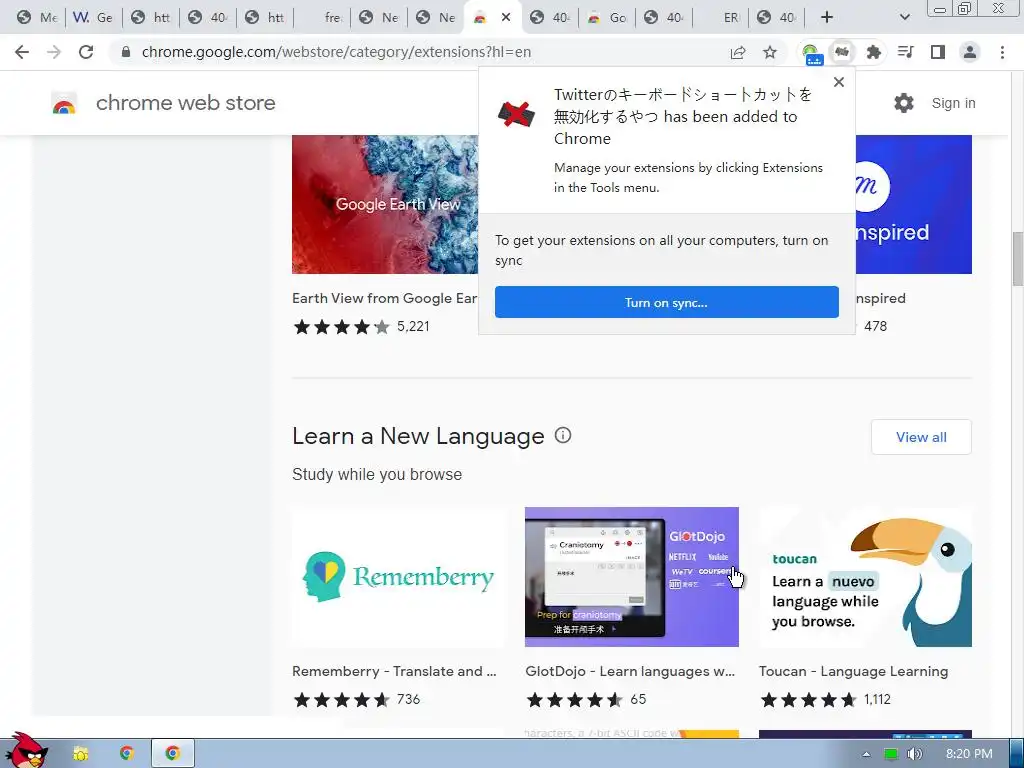Show hidden tray icons arrow
Image resolution: width=1024 pixels, height=768 pixels.
(x=866, y=754)
